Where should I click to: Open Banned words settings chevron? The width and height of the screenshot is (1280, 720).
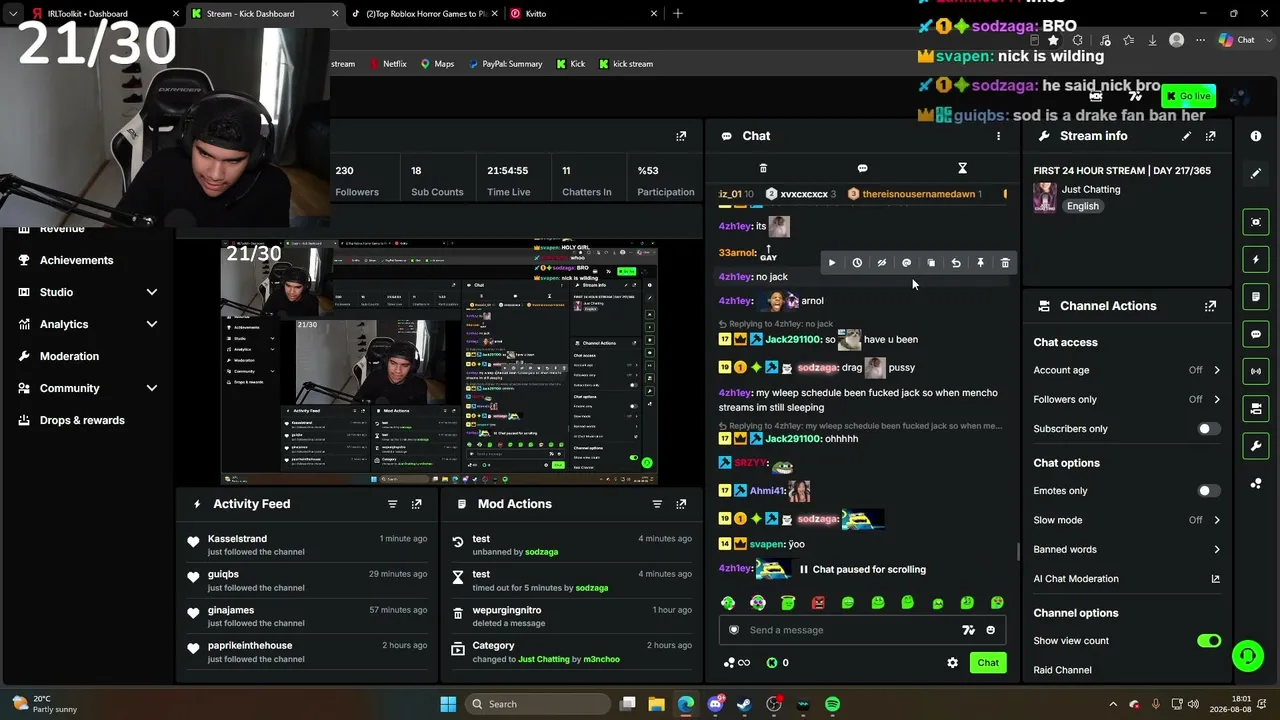pos(1217,549)
